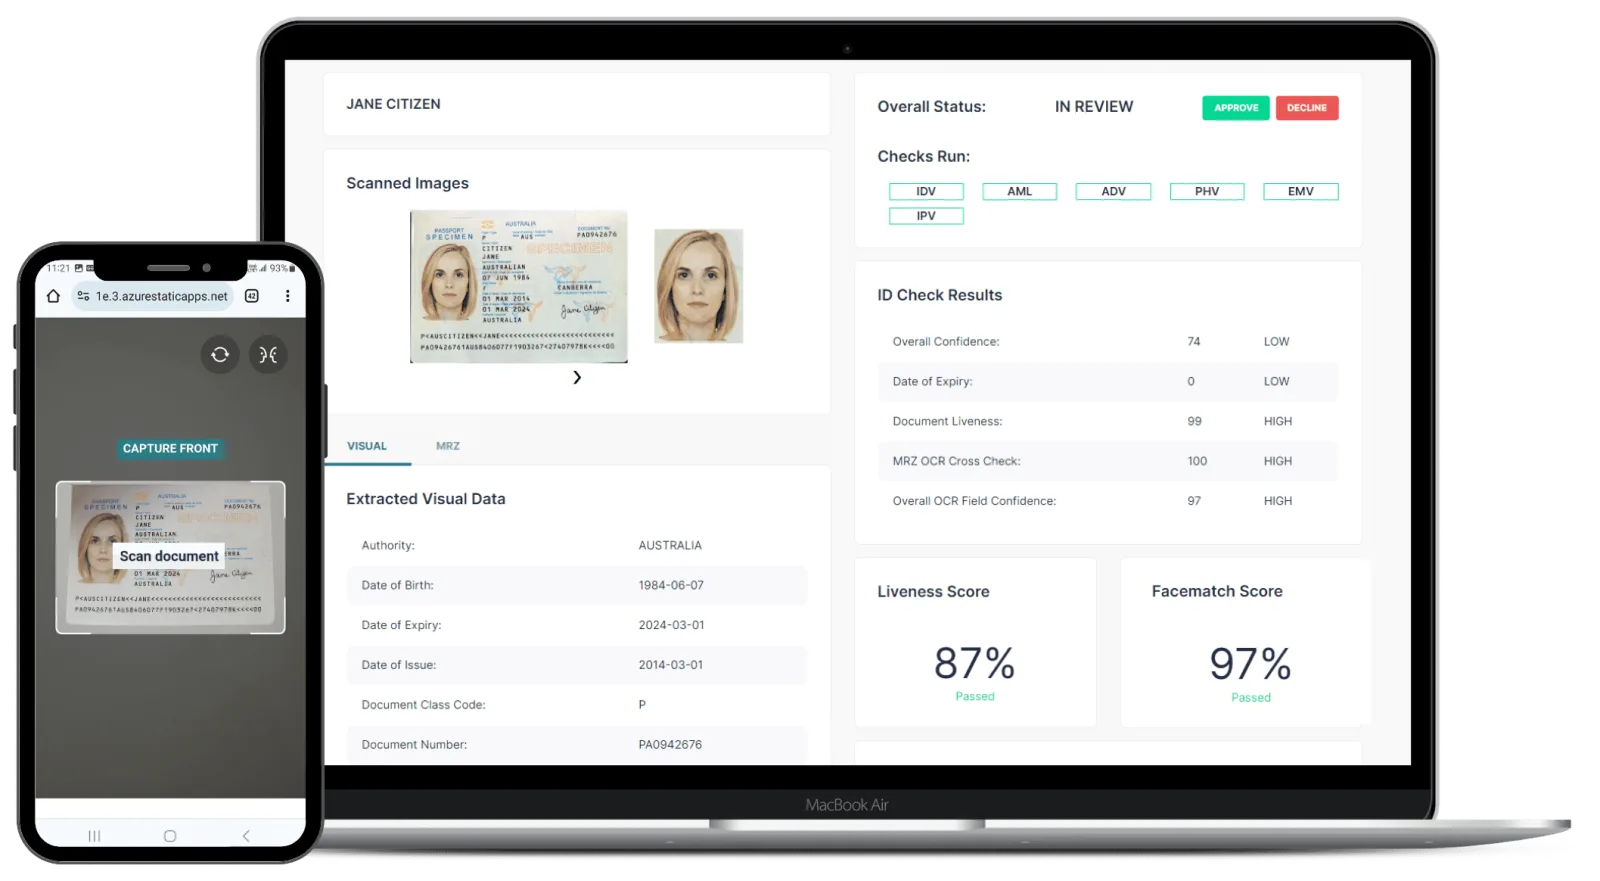Click the Date of Expiry value 2024-03-01
Viewport: 1600px width, 881px height.
click(671, 625)
